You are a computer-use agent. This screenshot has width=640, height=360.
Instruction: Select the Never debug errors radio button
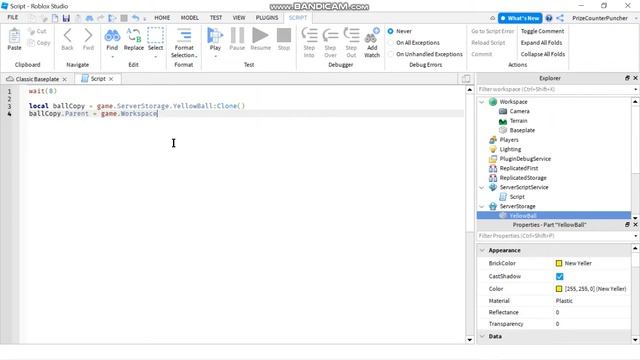click(x=391, y=31)
